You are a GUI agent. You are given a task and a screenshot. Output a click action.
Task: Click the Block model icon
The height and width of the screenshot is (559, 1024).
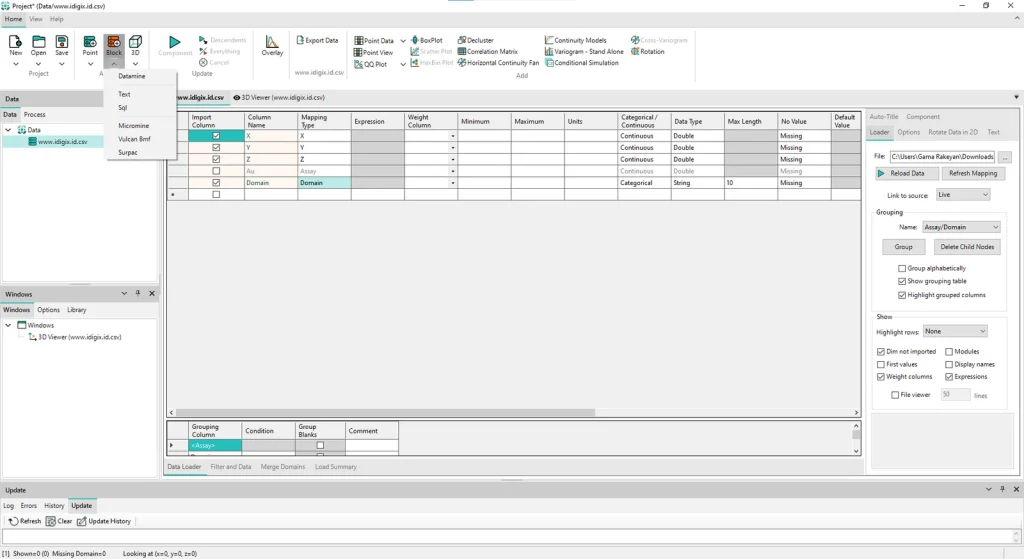click(x=114, y=42)
